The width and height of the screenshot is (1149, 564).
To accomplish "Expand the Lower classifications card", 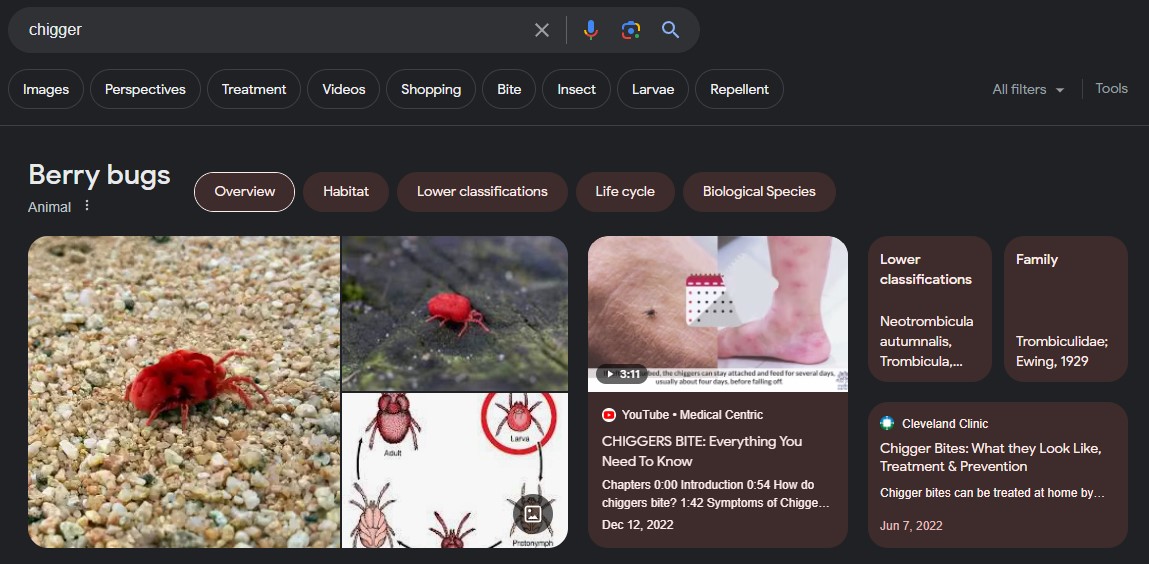I will click(929, 308).
